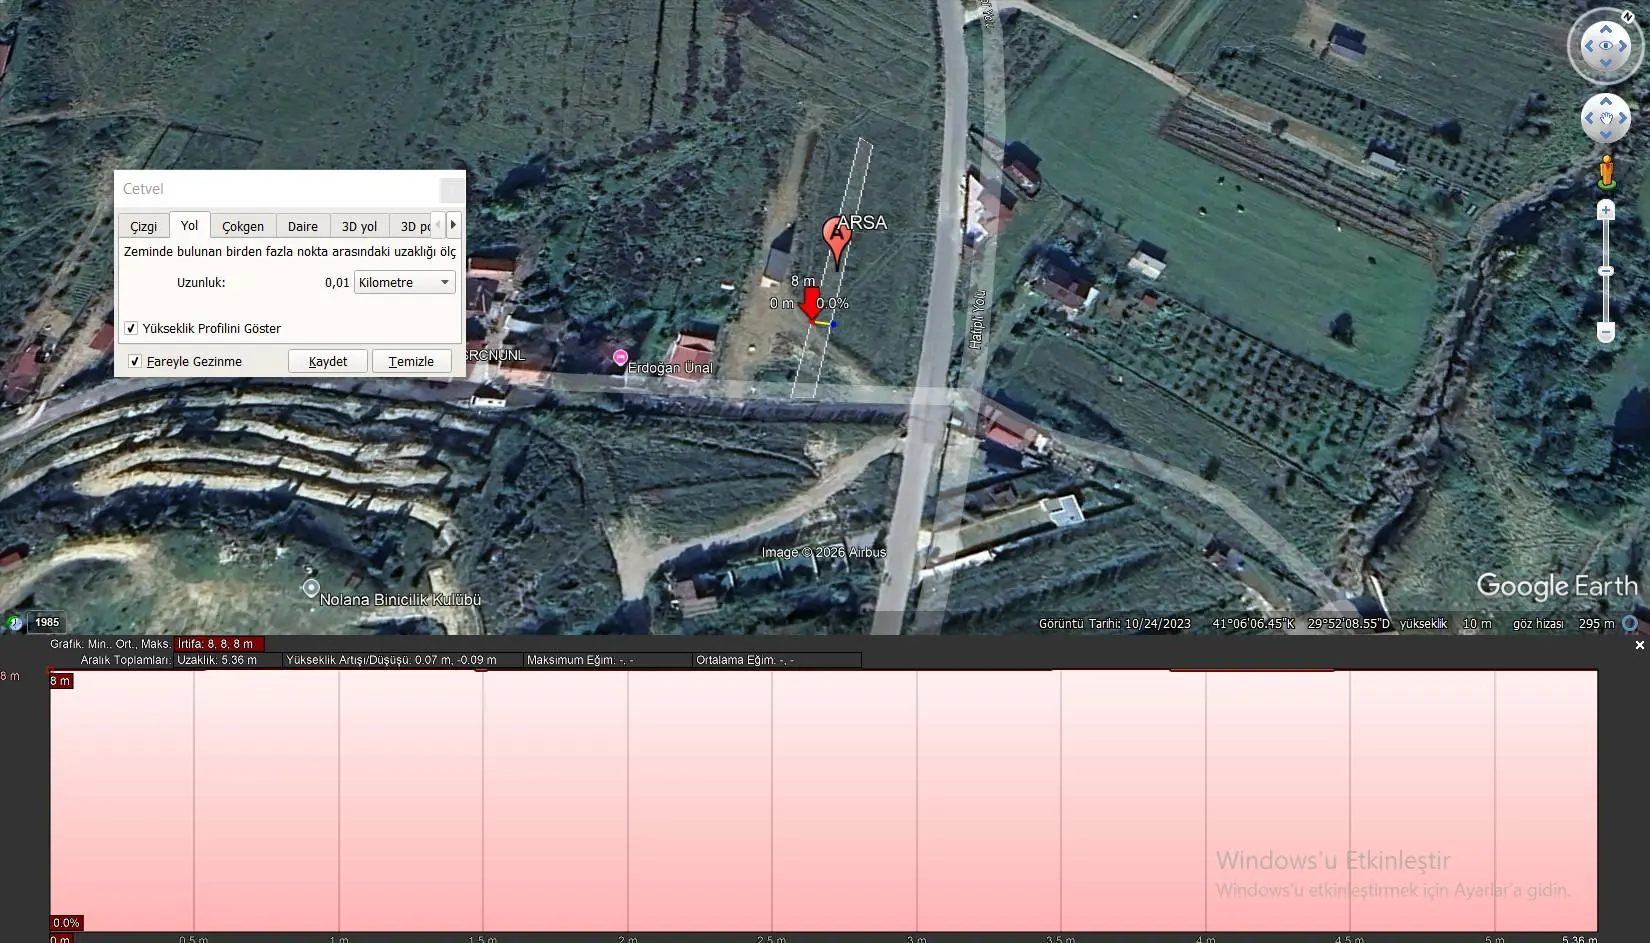
Task: Open the Daire tab
Action: [x=303, y=226]
